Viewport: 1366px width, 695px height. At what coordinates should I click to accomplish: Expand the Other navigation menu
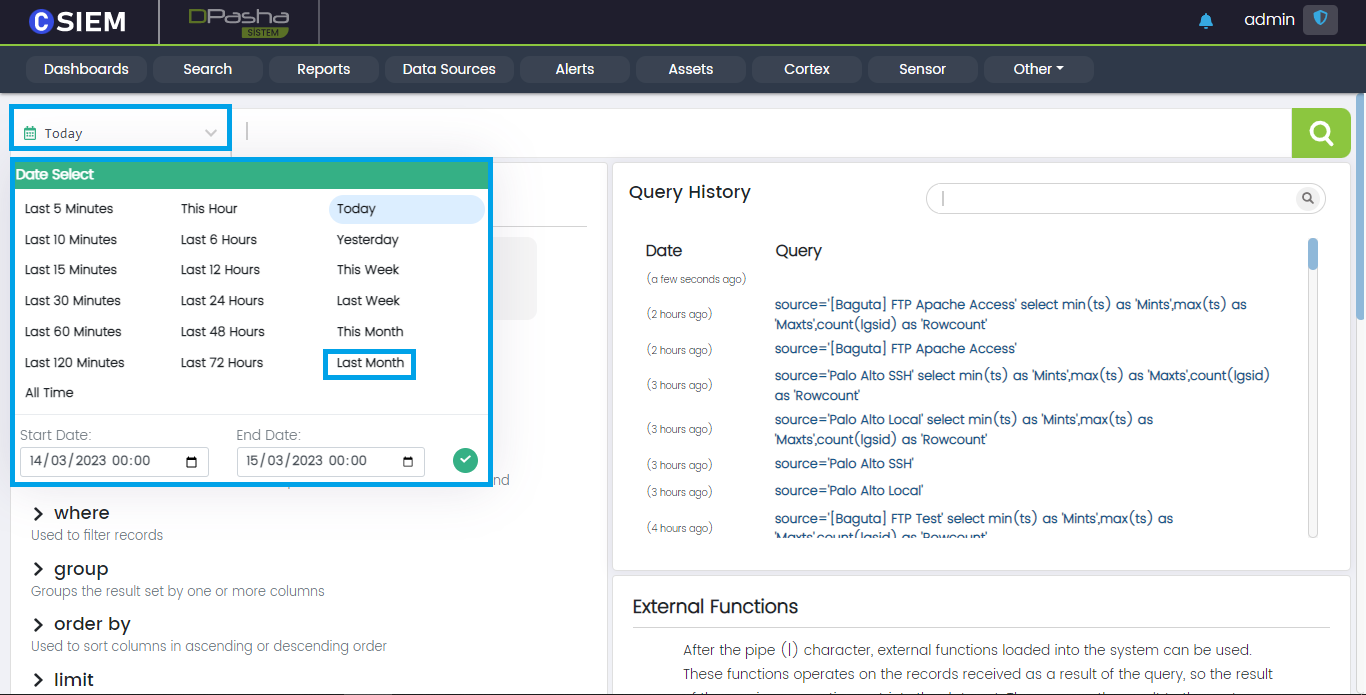tap(1038, 69)
